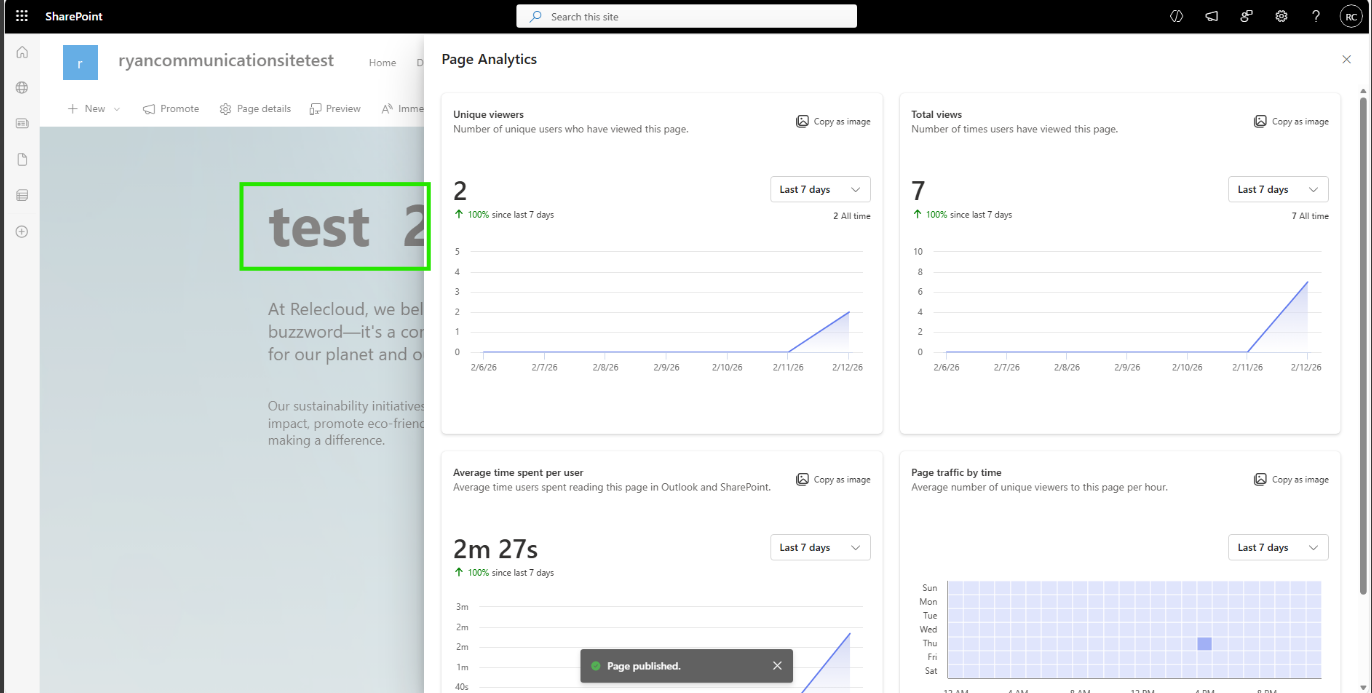Click the blue site logo tile
The image size is (1372, 693).
(80, 62)
